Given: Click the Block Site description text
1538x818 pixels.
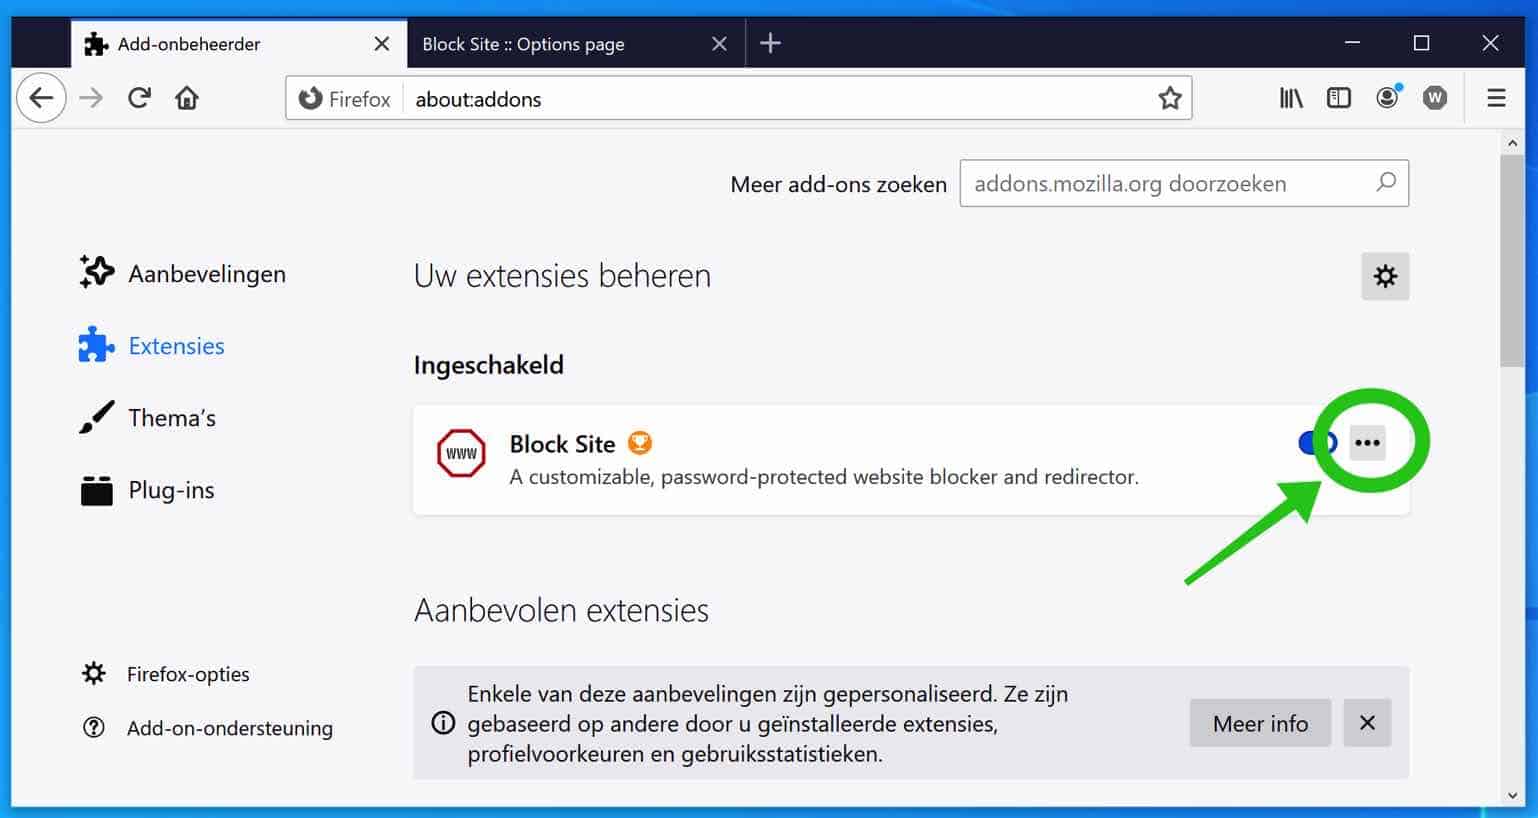Looking at the screenshot, I should 824,477.
